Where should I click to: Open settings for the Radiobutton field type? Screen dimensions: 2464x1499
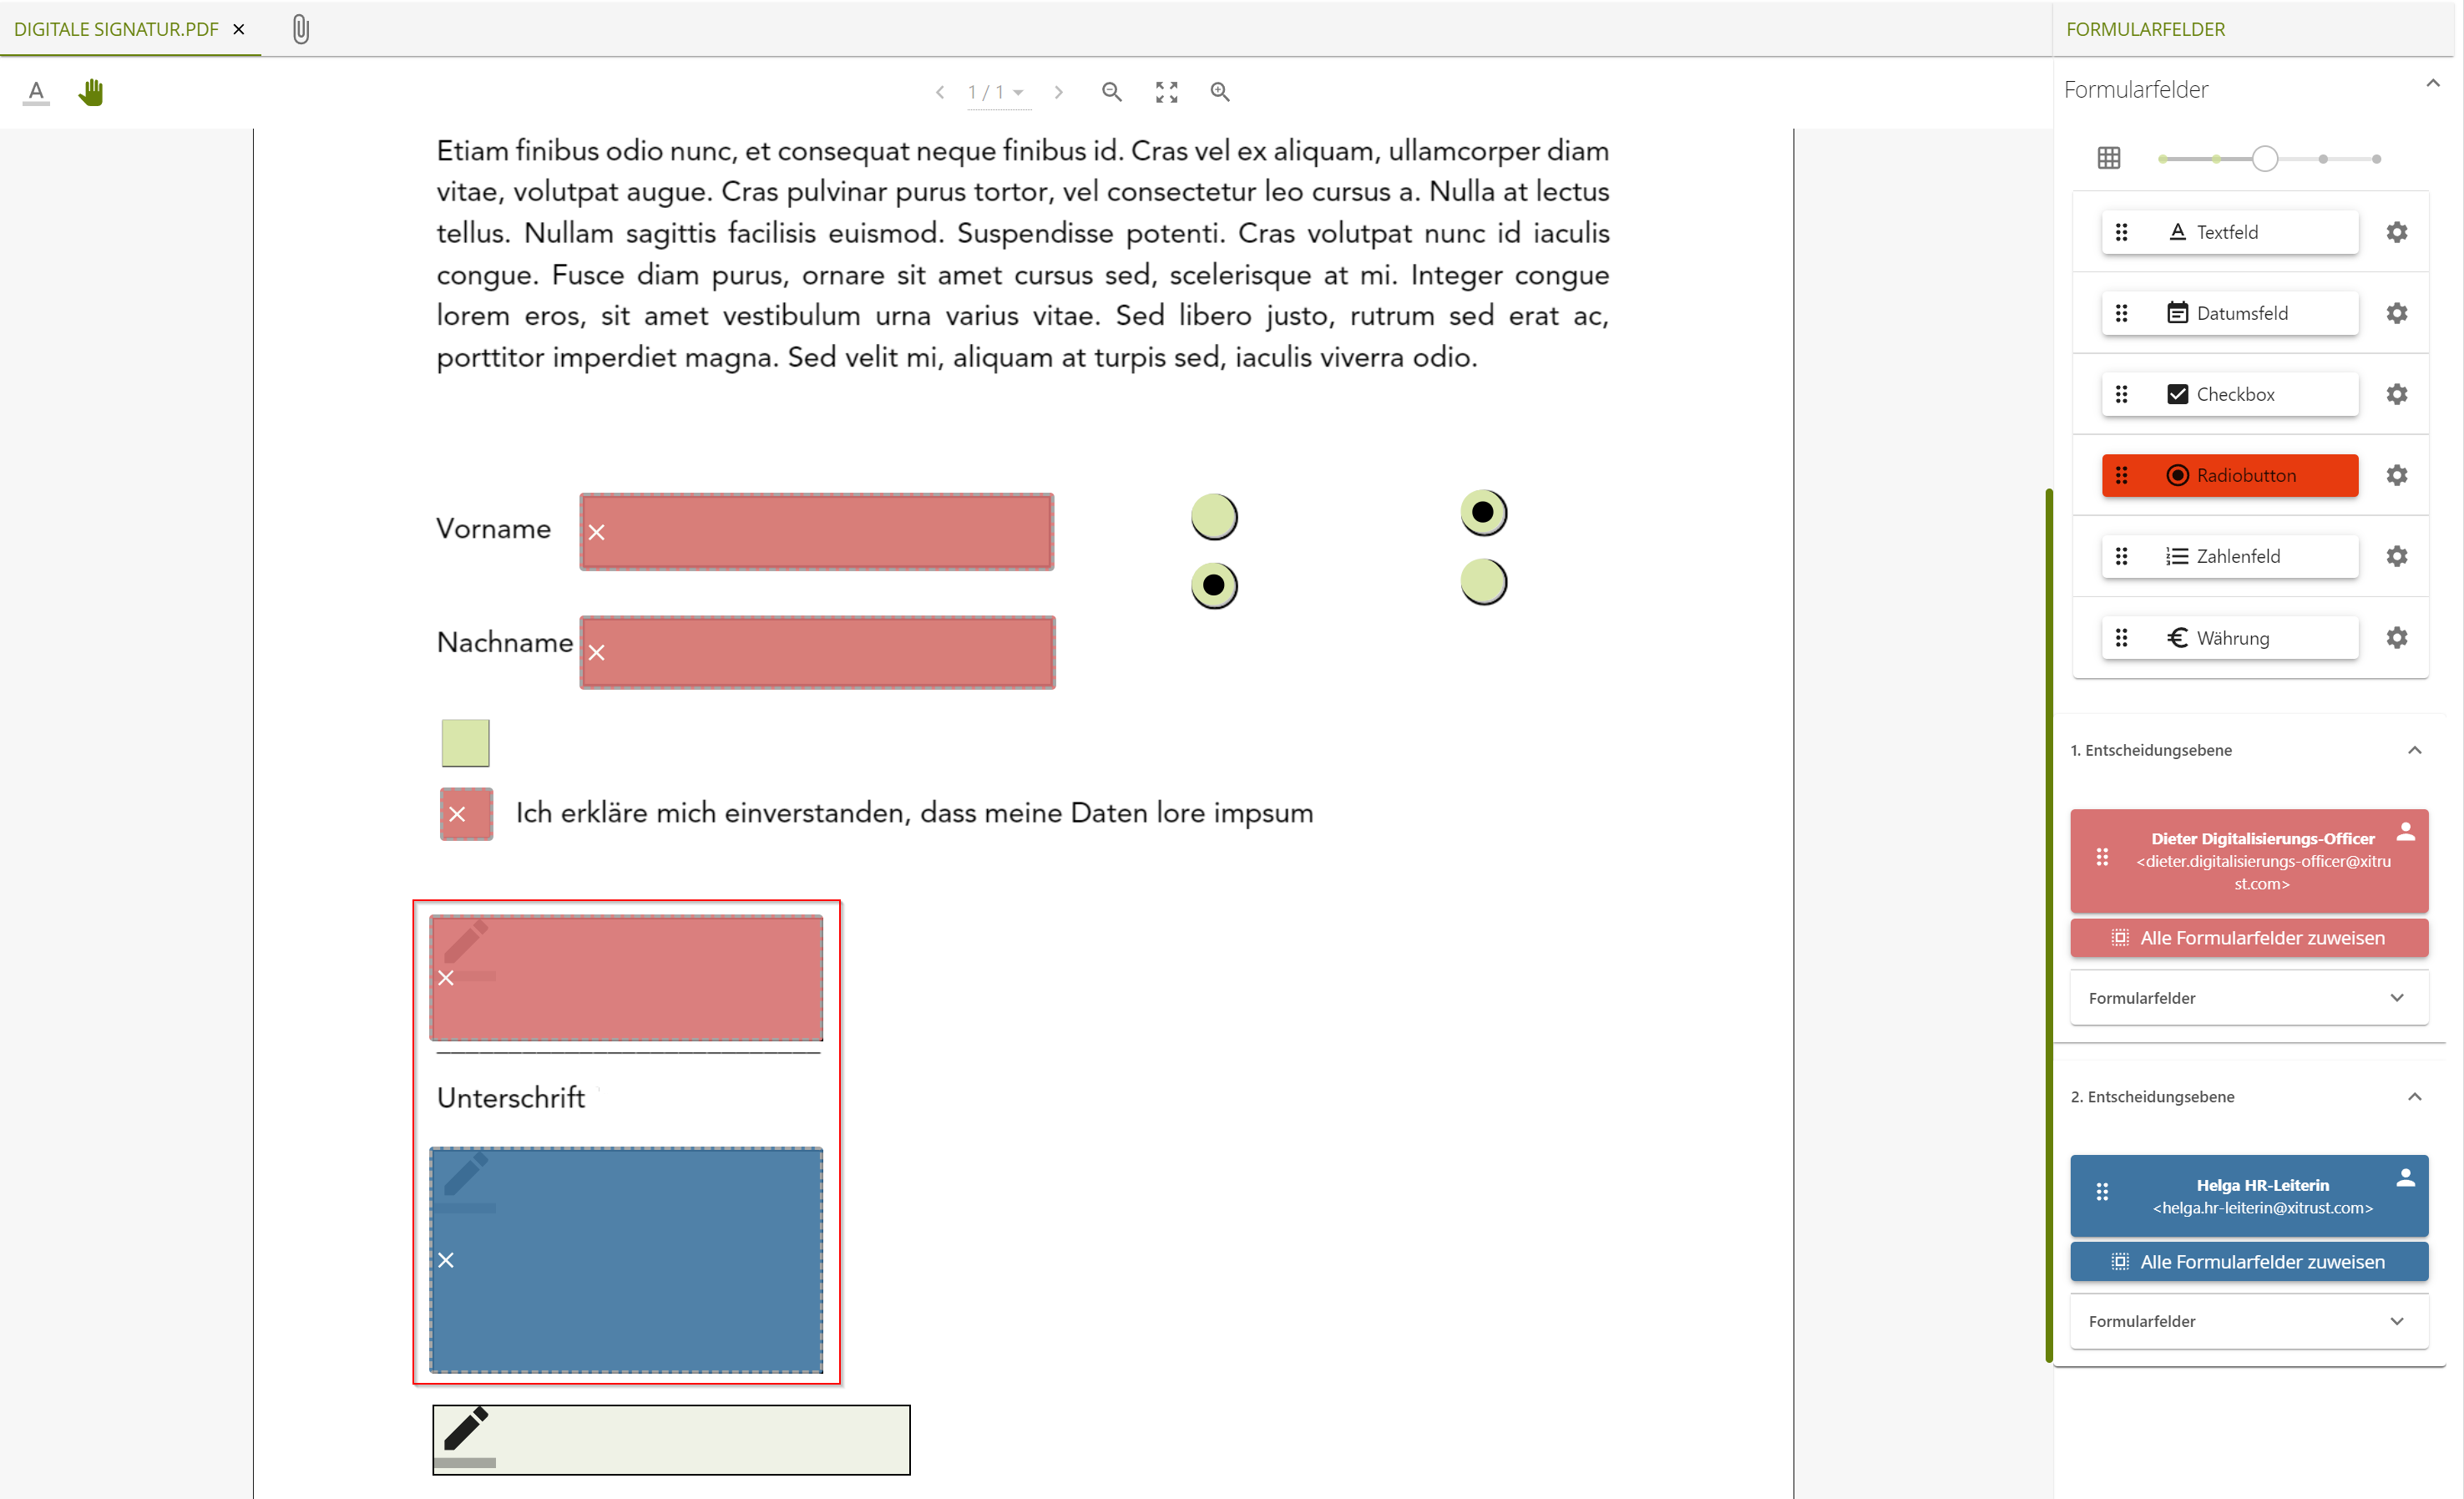coord(2397,475)
